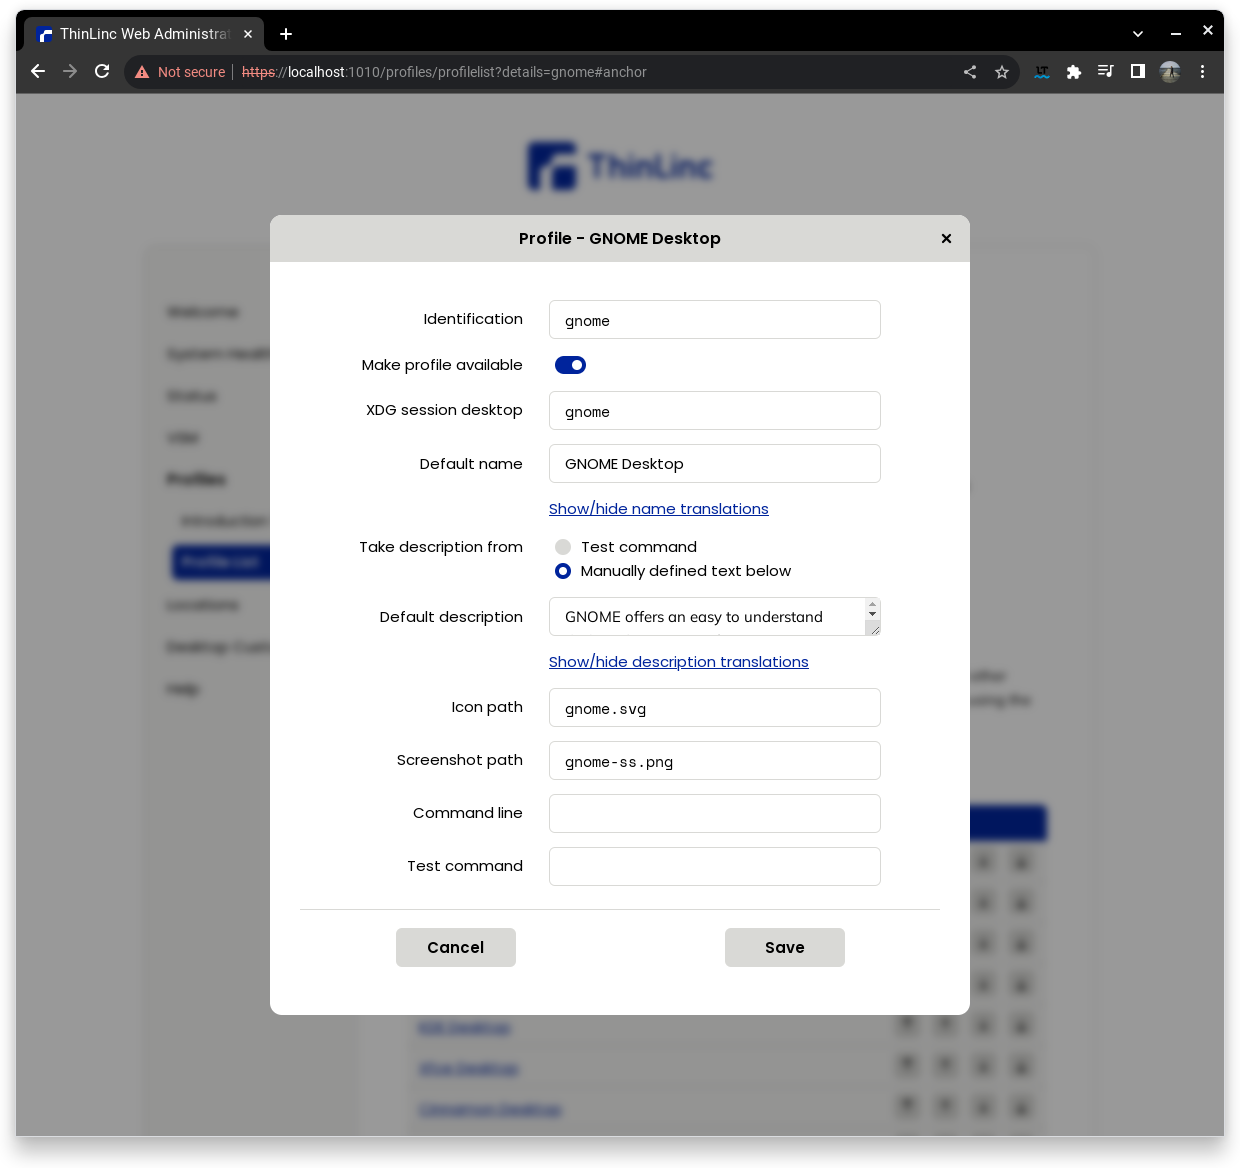This screenshot has width=1240, height=1168.
Task: Click the description scroll down arrow
Action: pyautogui.click(x=873, y=614)
